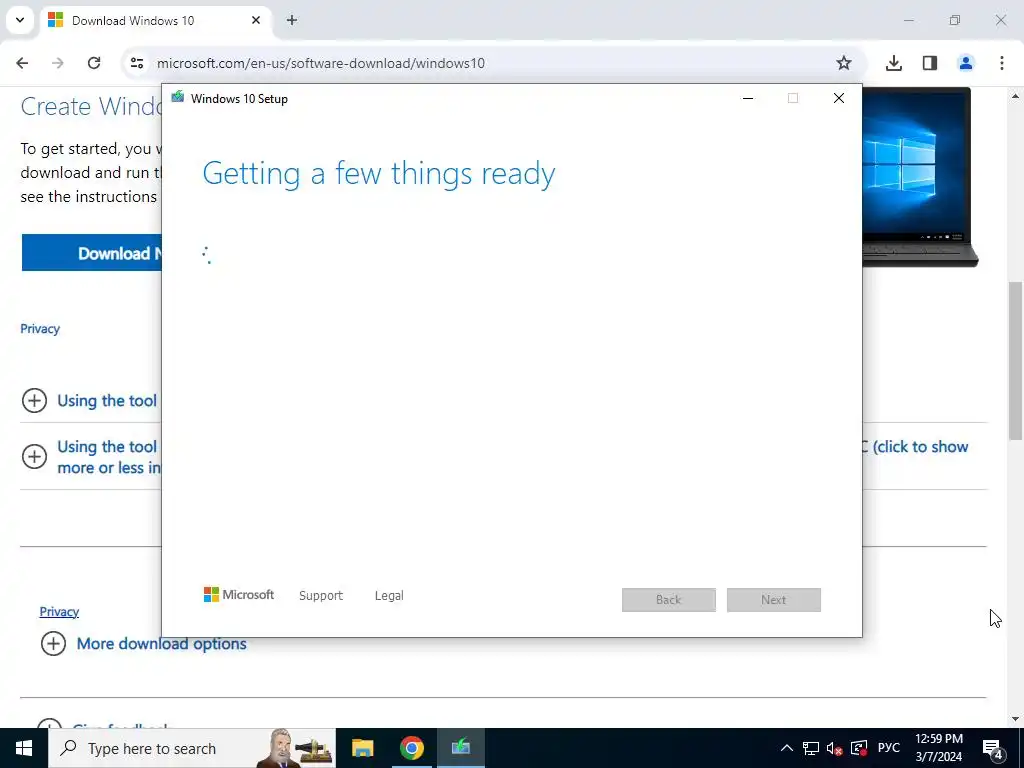The image size is (1024, 768).
Task: Open Chrome three-dot menu
Action: 1002,63
